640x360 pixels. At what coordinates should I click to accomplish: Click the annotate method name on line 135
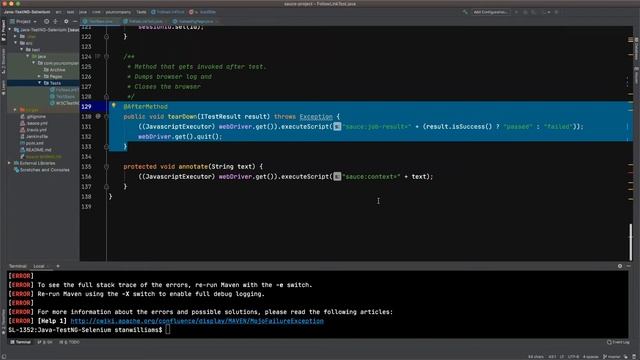(193, 167)
